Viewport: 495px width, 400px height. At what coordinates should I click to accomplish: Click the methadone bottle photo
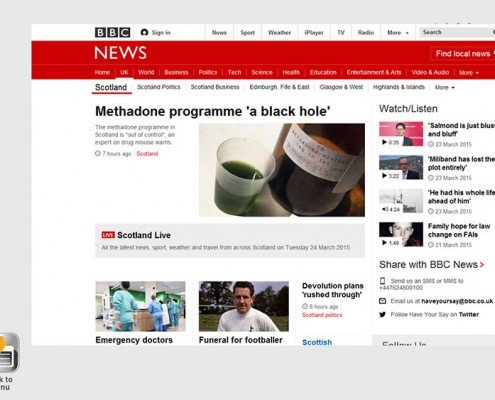(282, 170)
